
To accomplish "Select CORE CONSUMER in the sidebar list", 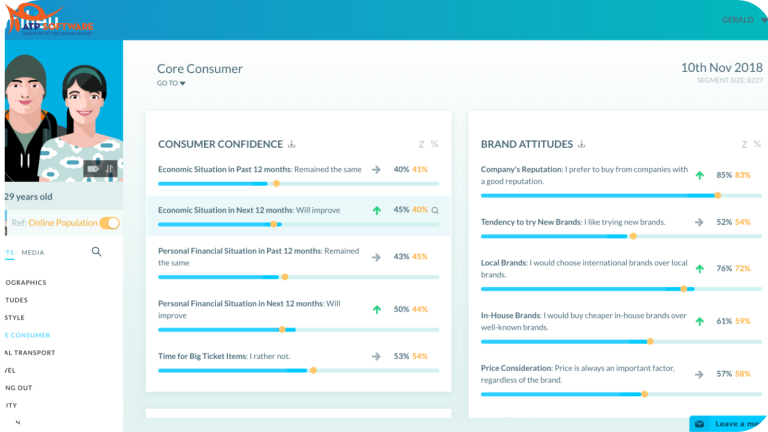I will (x=26, y=335).
